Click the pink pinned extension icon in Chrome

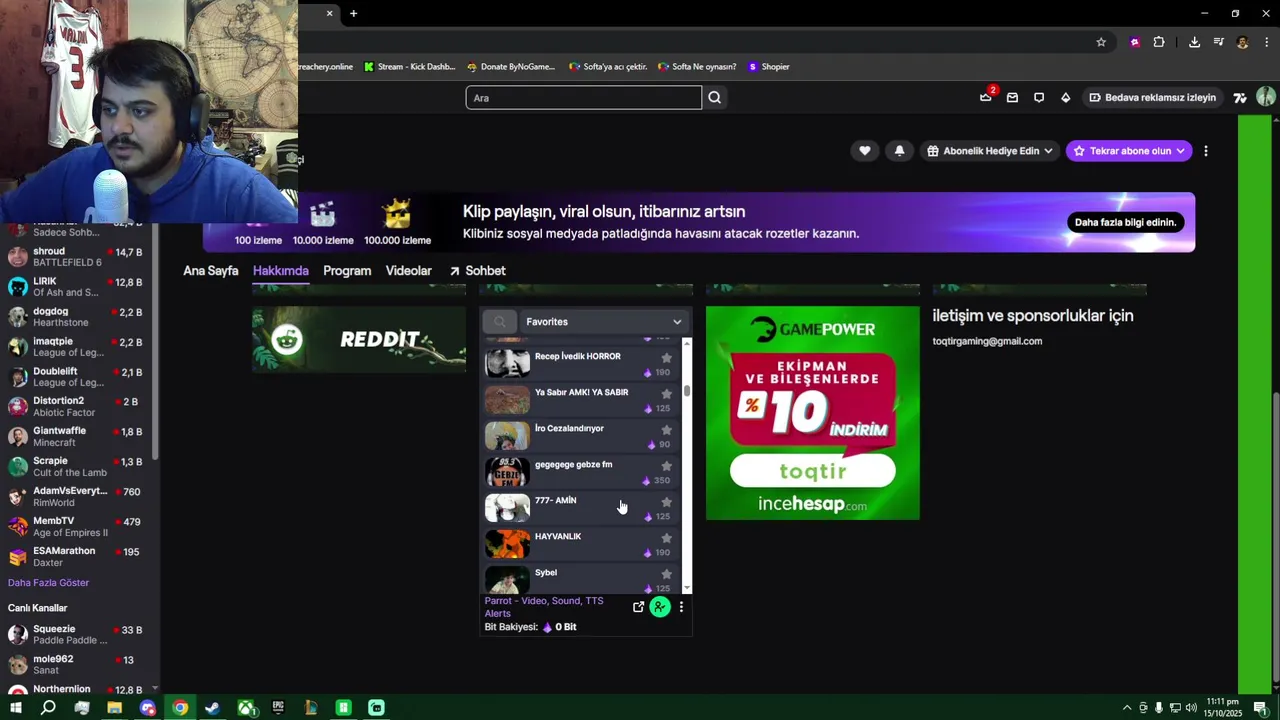(1135, 42)
